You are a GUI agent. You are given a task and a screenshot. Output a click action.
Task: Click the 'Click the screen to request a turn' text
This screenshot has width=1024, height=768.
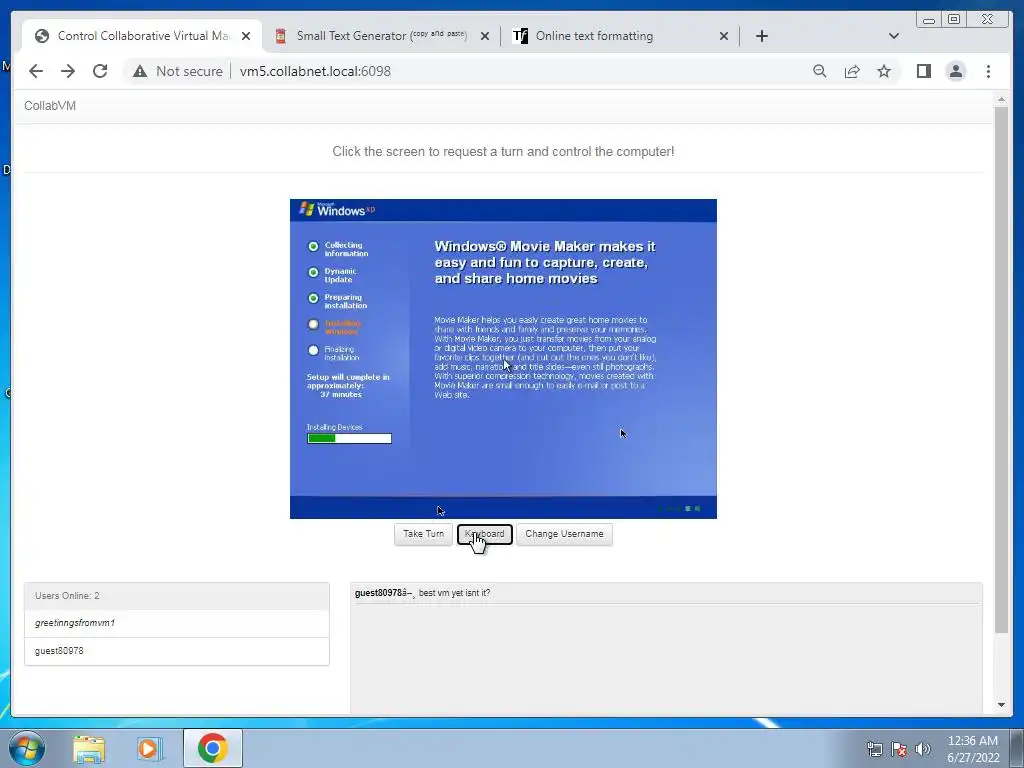pos(503,152)
